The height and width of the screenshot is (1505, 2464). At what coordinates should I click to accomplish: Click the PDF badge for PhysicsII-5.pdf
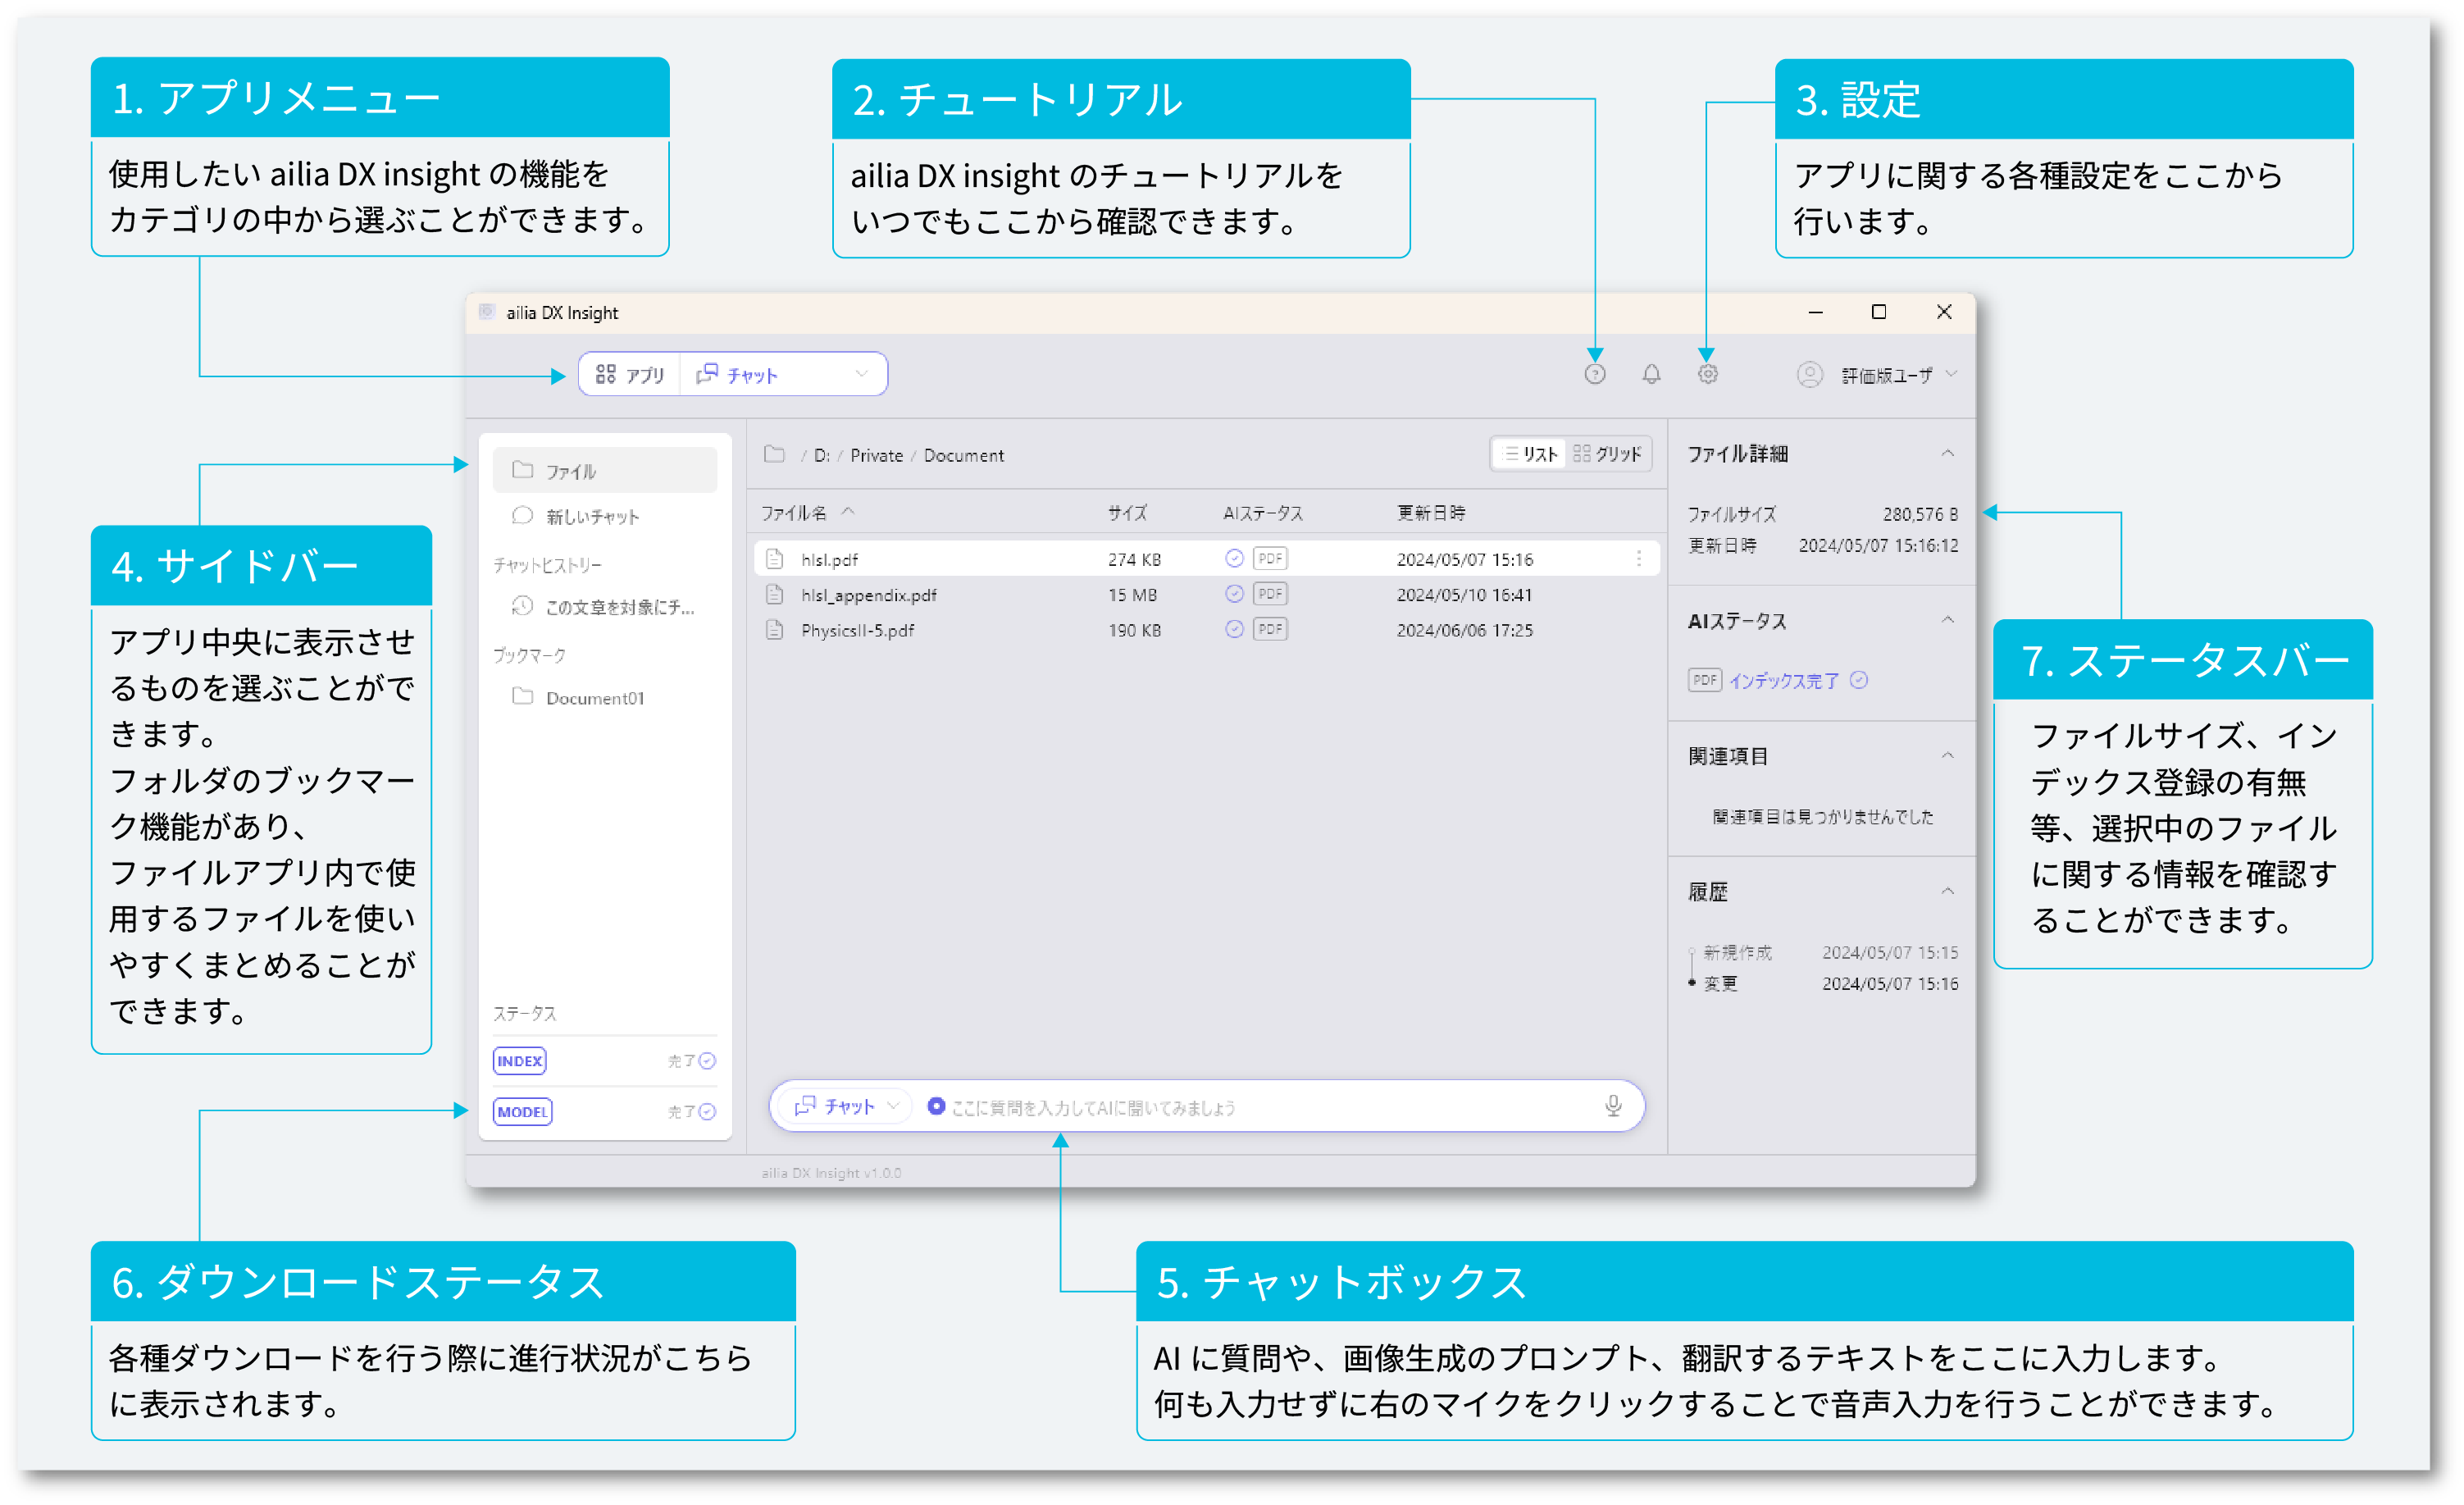click(x=1270, y=629)
